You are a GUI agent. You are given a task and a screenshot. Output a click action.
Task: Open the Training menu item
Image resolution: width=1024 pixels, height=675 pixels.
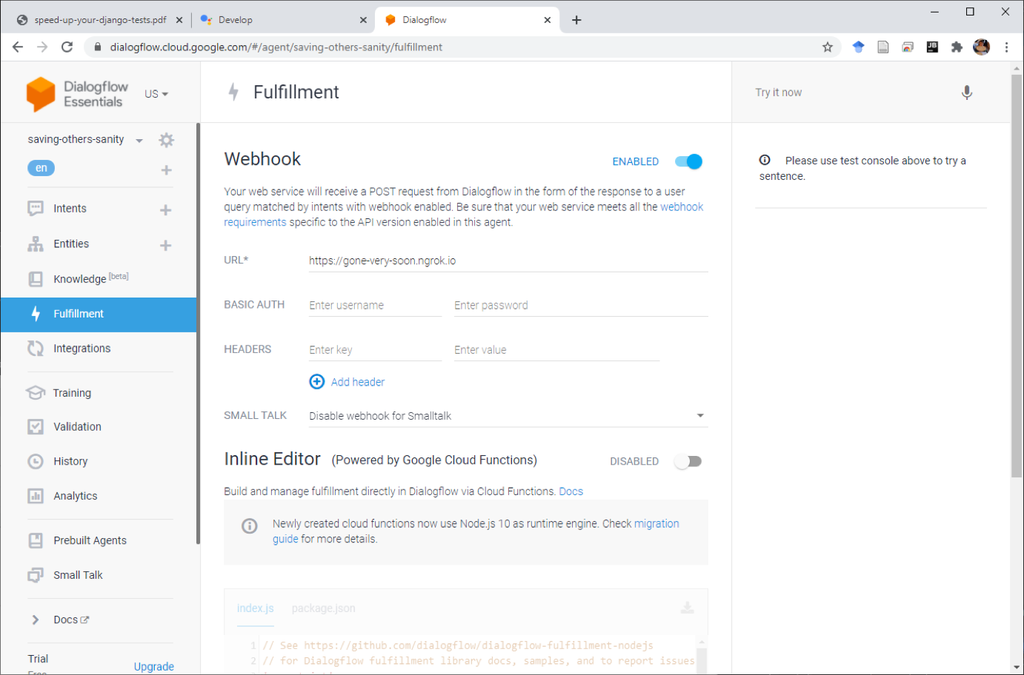tap(72, 393)
